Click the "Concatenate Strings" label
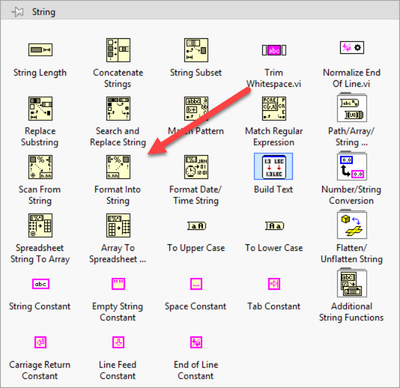The height and width of the screenshot is (388, 400). 118,78
